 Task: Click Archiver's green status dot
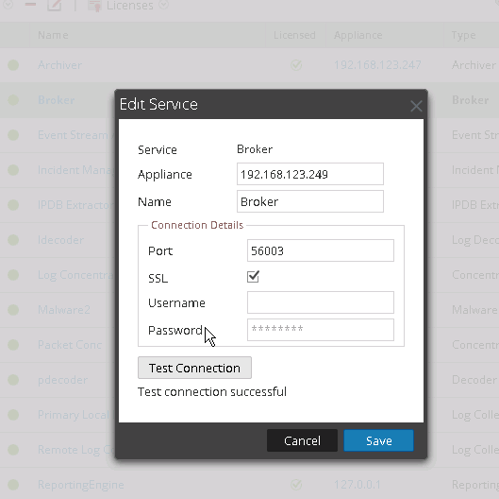[13, 65]
